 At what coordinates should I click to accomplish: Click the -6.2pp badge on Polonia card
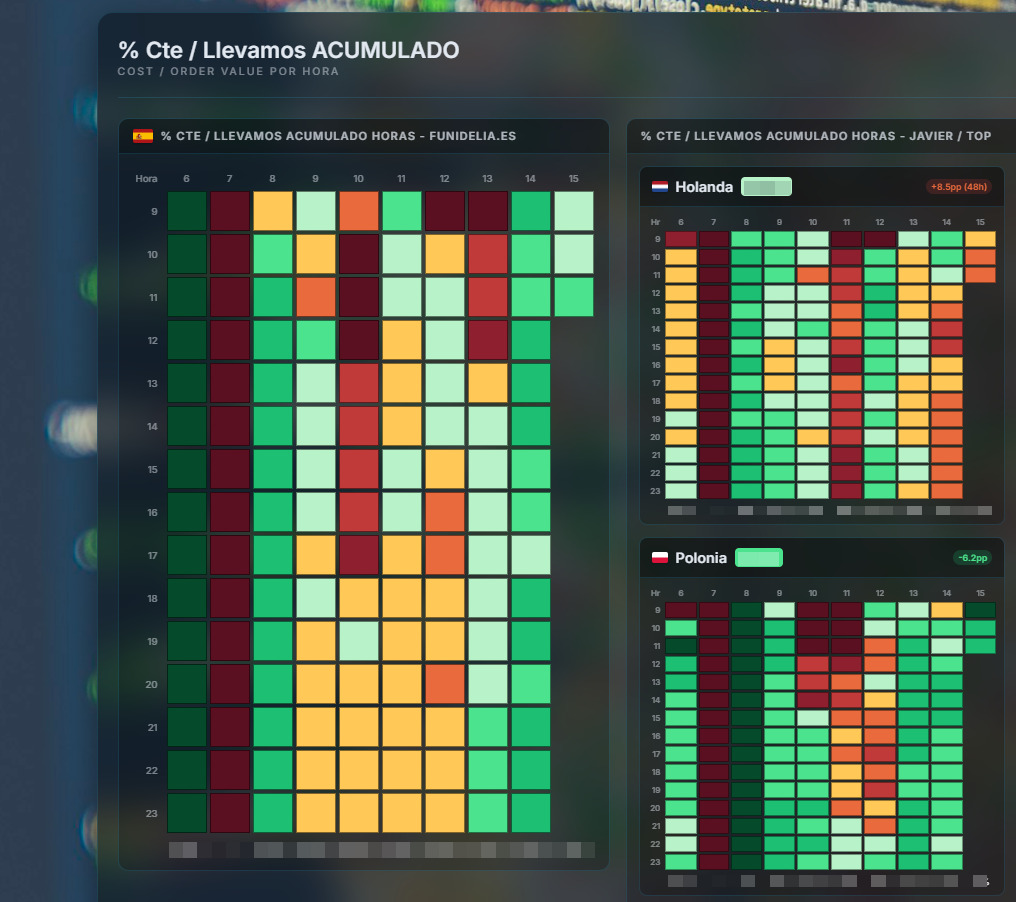point(972,558)
